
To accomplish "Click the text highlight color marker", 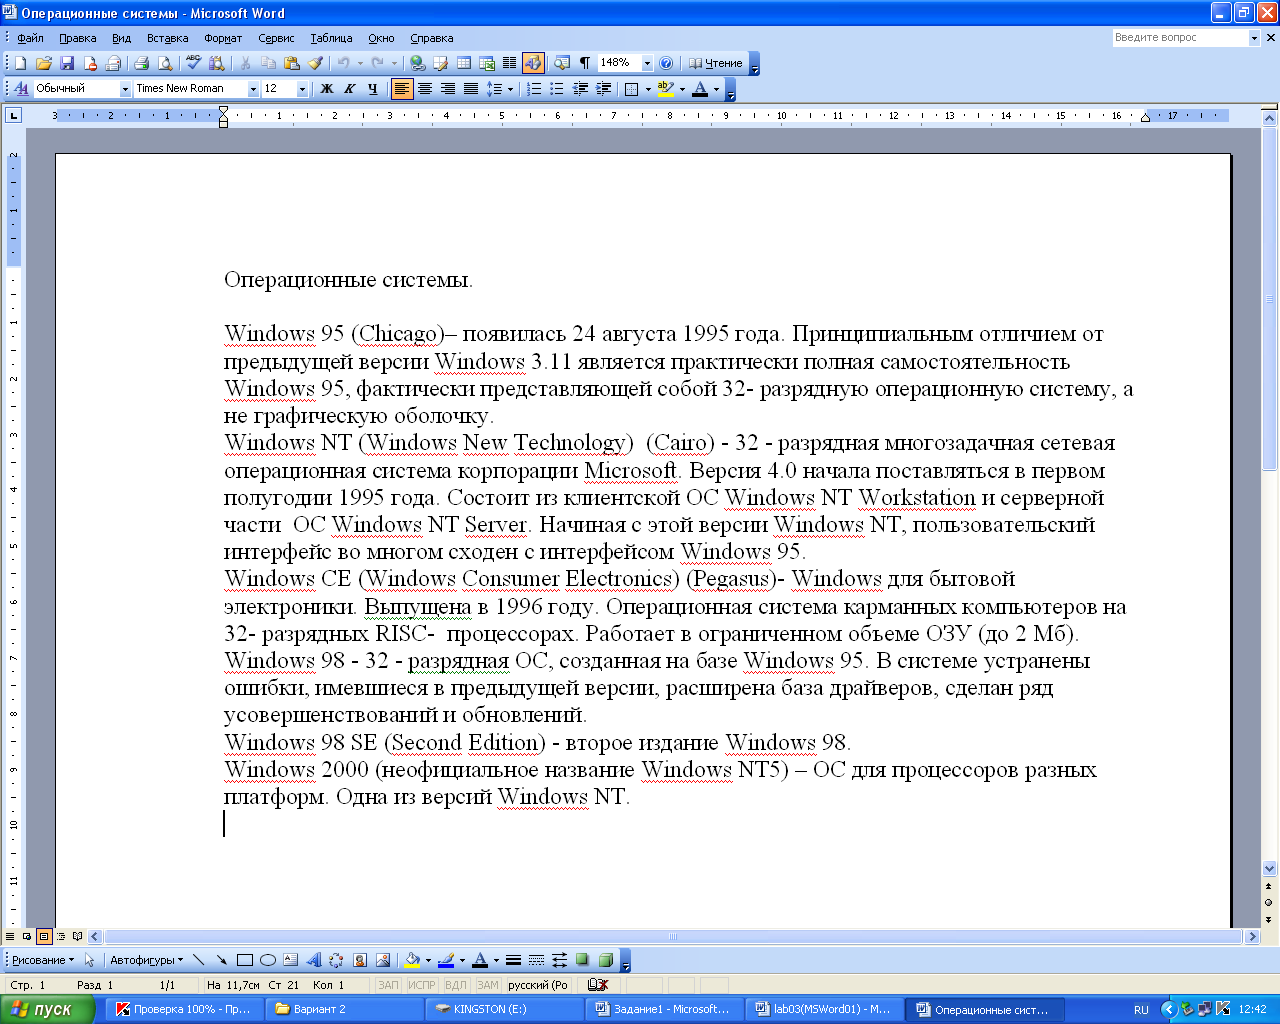I will [666, 89].
